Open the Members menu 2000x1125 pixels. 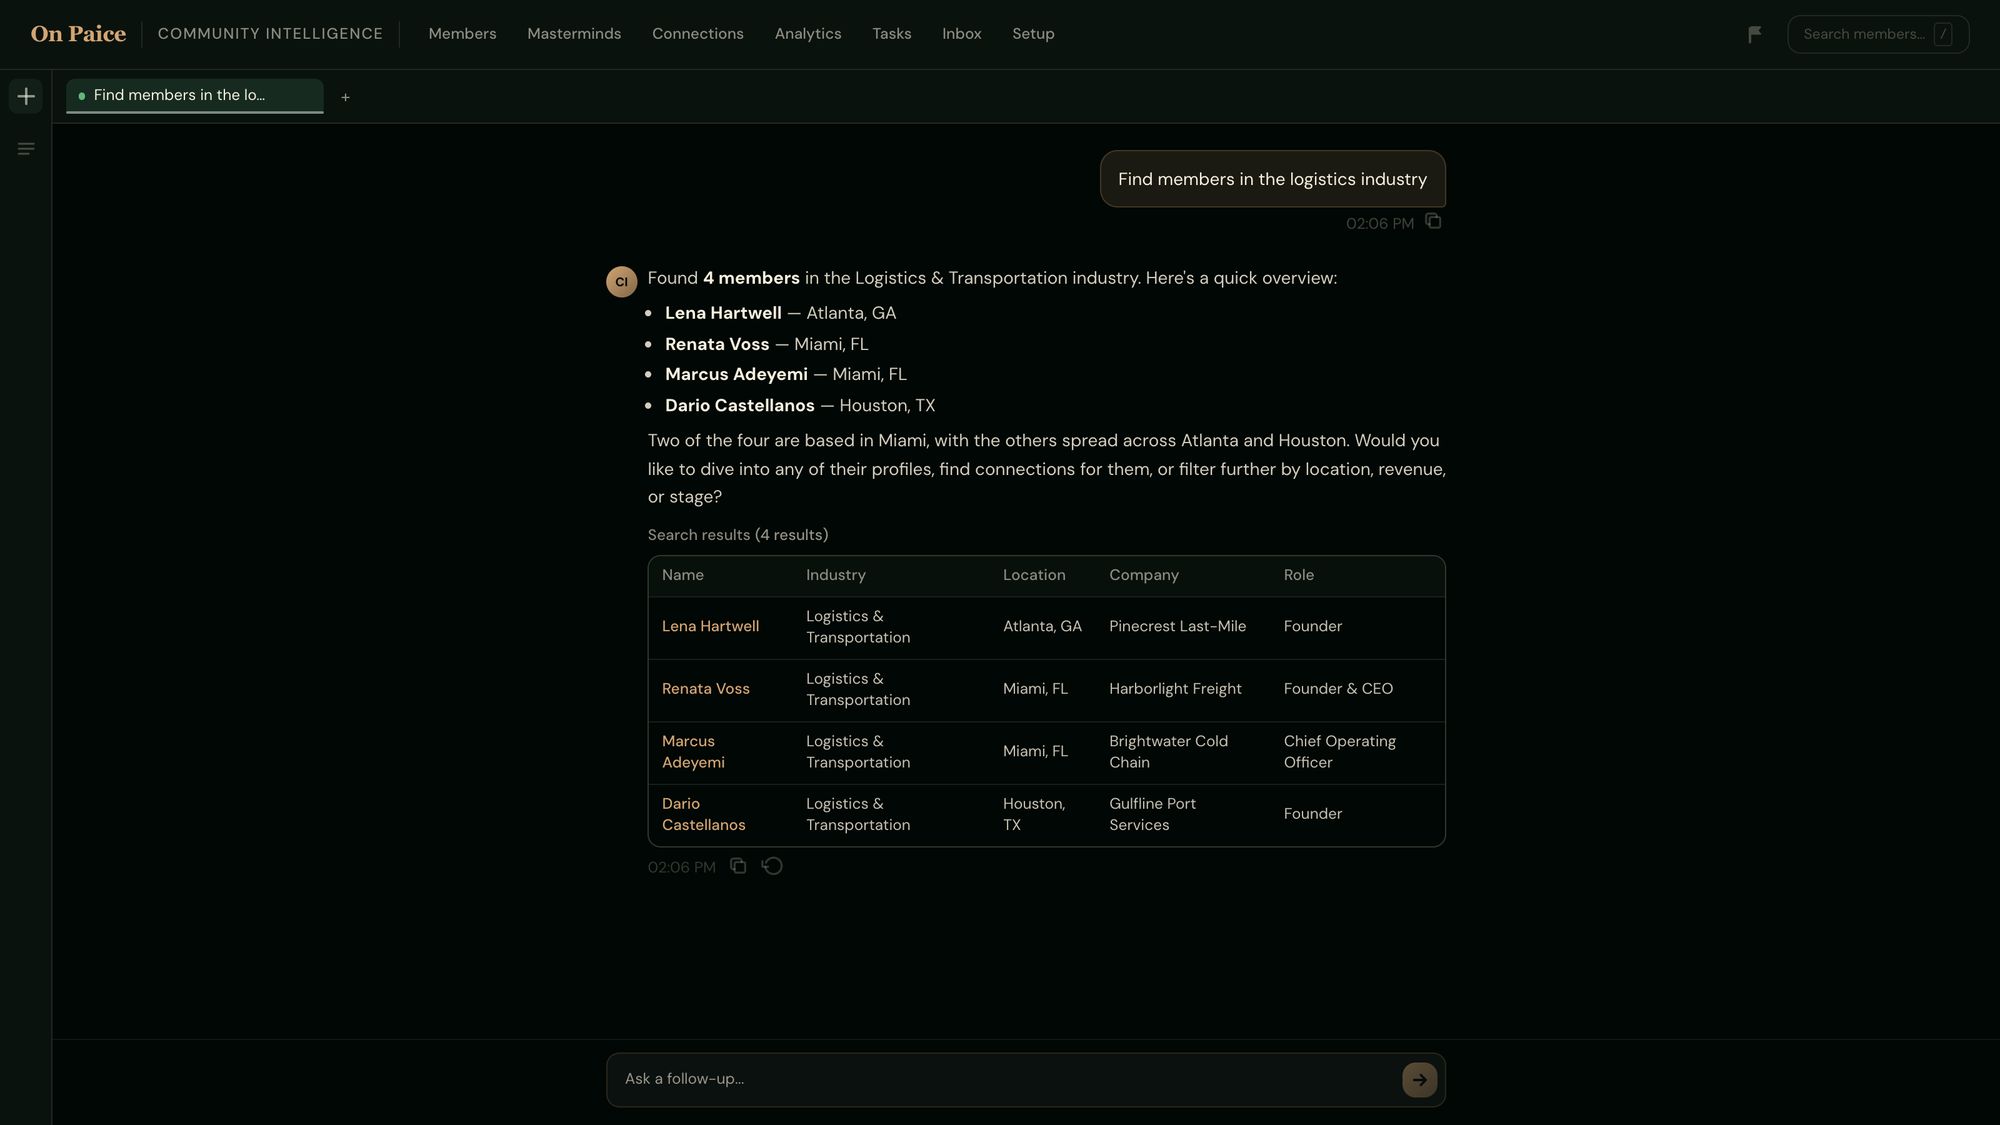(x=462, y=34)
